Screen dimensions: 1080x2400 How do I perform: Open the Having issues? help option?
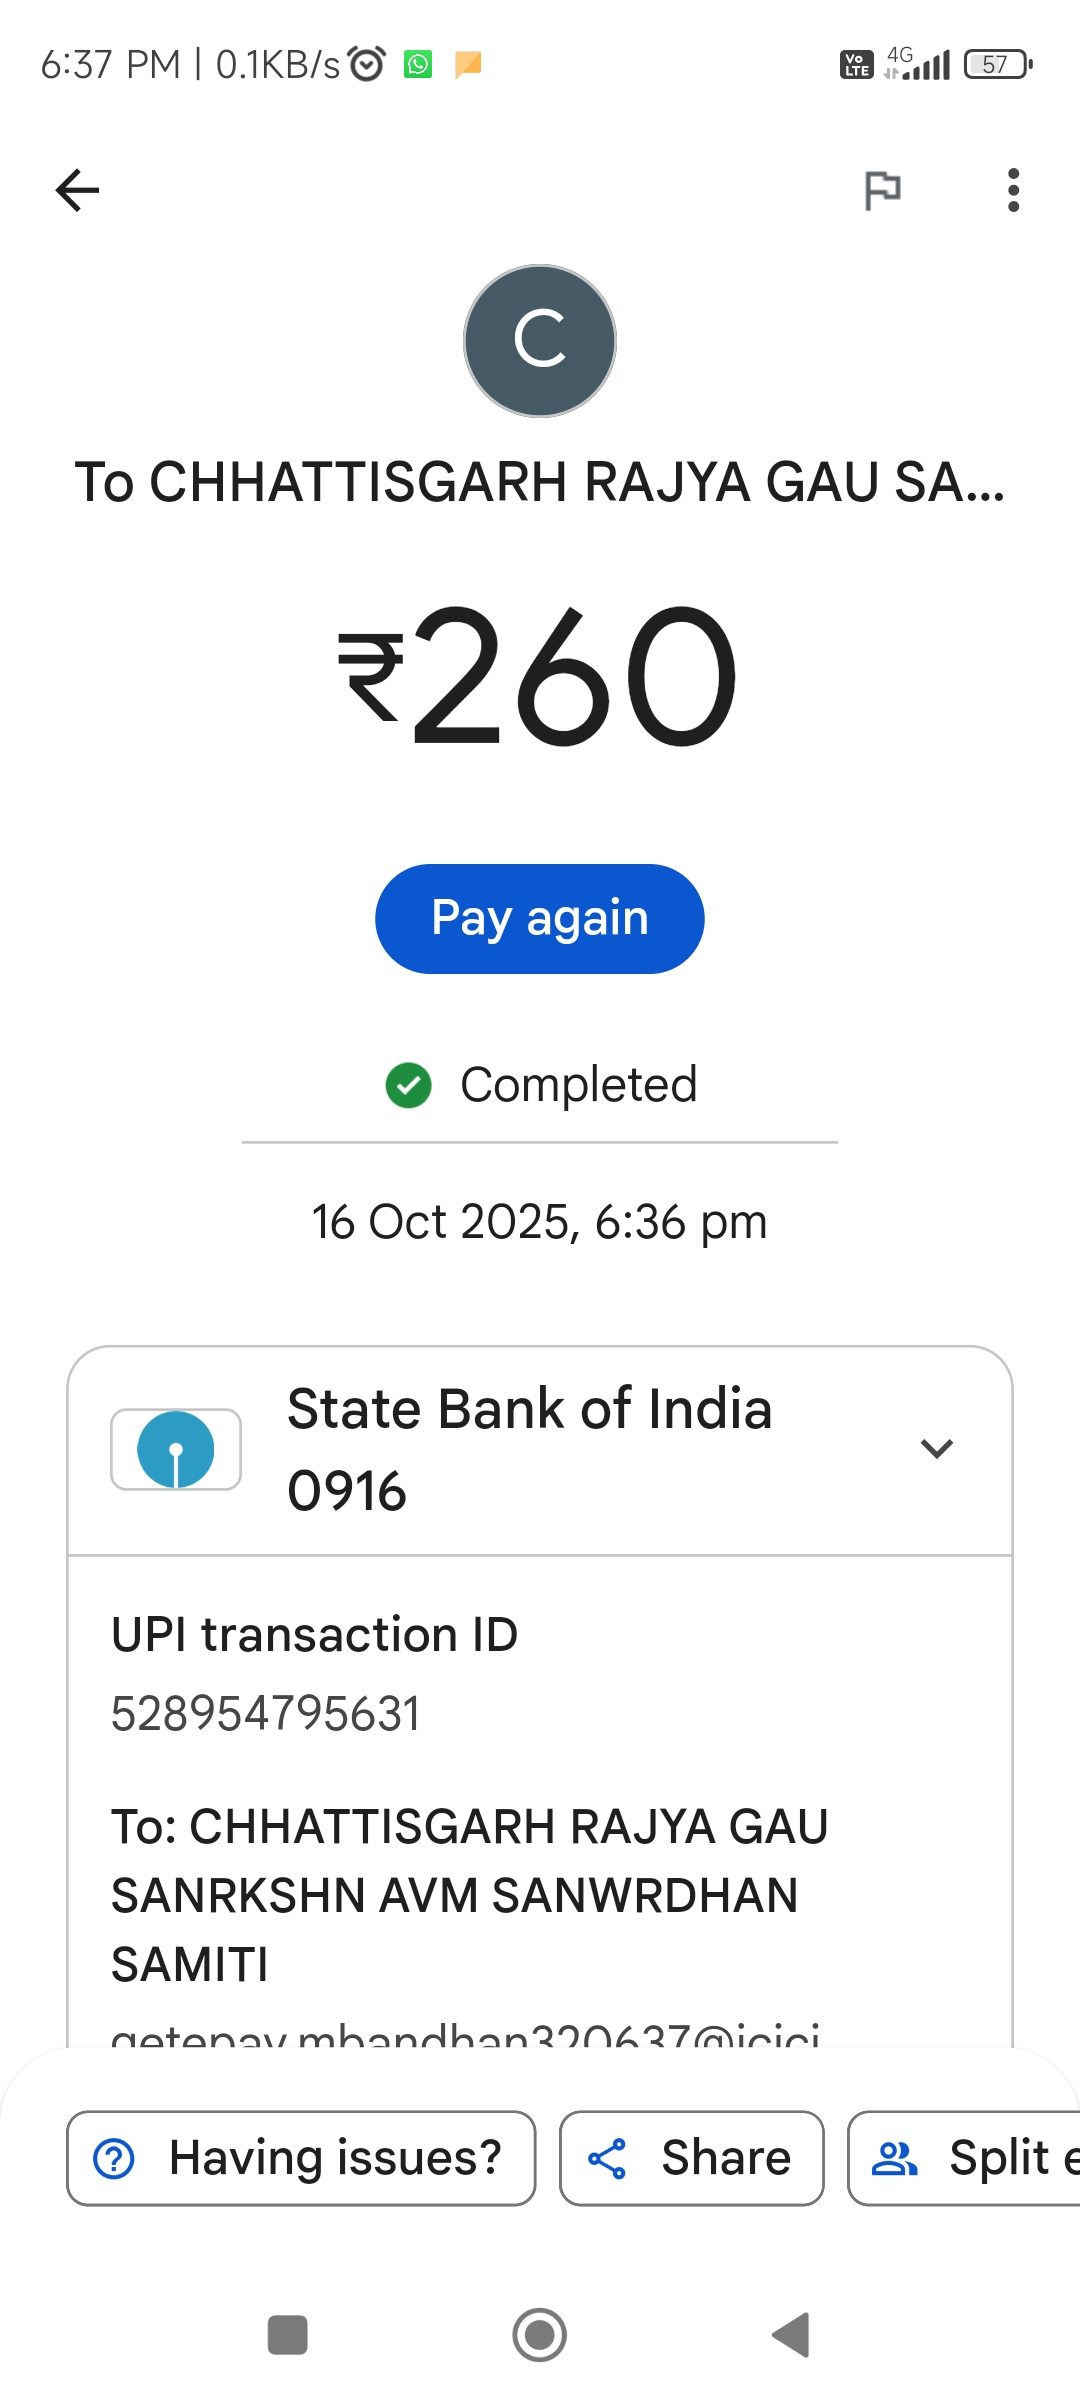(x=301, y=2158)
